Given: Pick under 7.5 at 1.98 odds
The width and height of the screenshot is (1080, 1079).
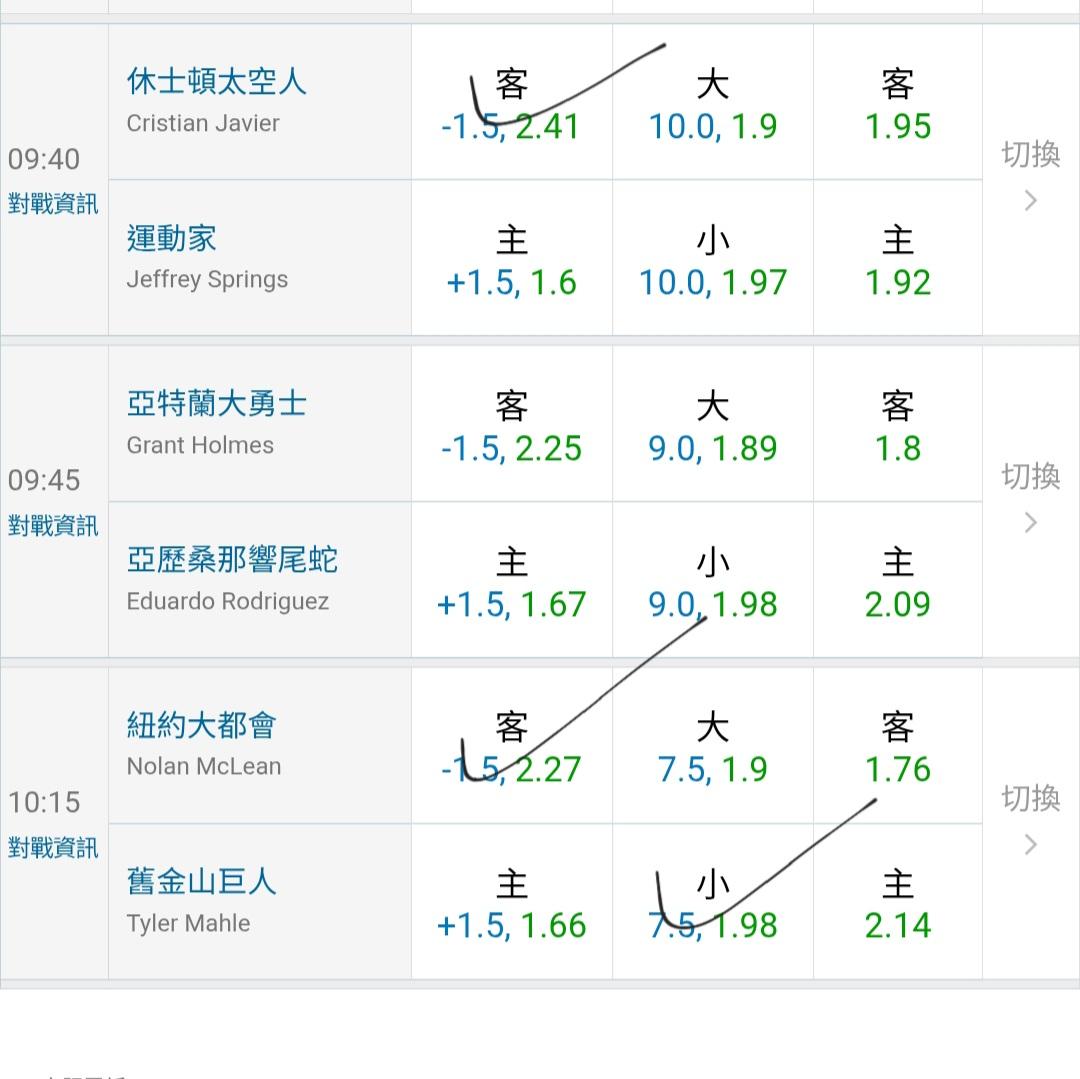Looking at the screenshot, I should point(712,903).
